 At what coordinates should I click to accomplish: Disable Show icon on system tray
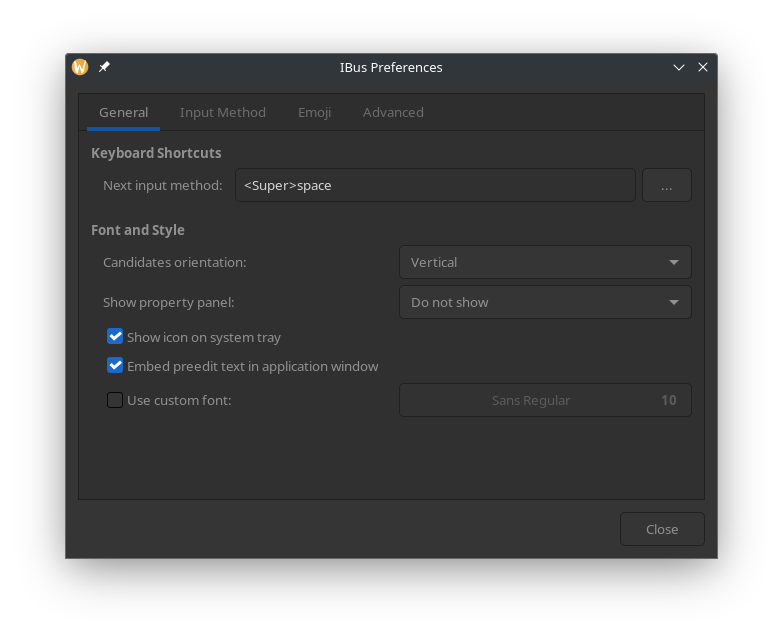click(x=115, y=337)
